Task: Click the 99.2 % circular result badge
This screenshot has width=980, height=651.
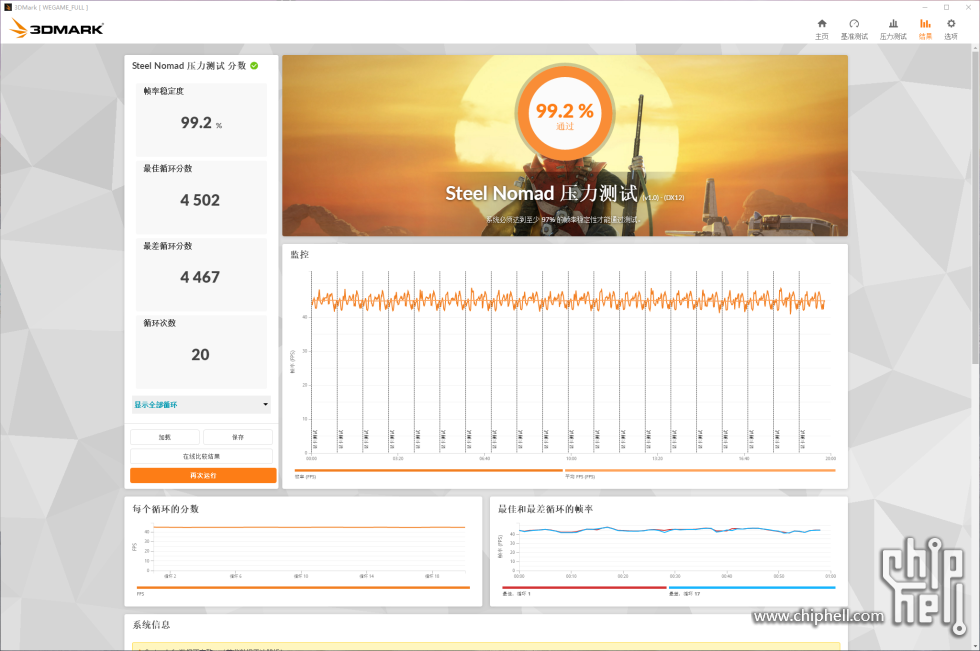Action: (565, 114)
